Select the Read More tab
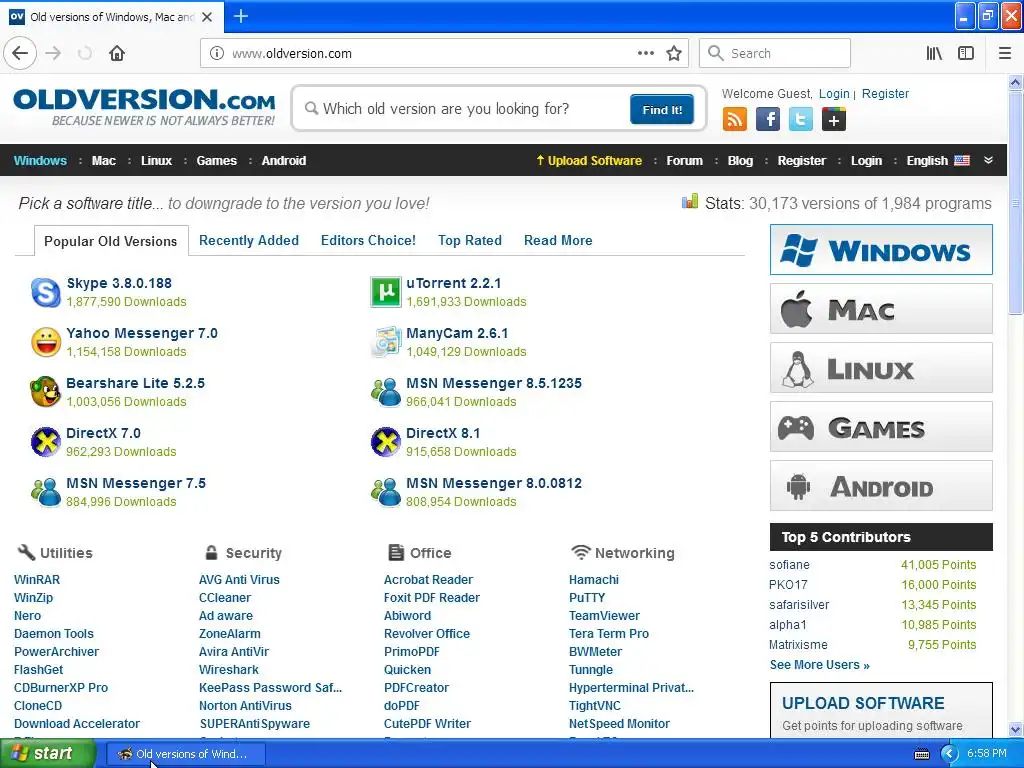 click(x=558, y=240)
